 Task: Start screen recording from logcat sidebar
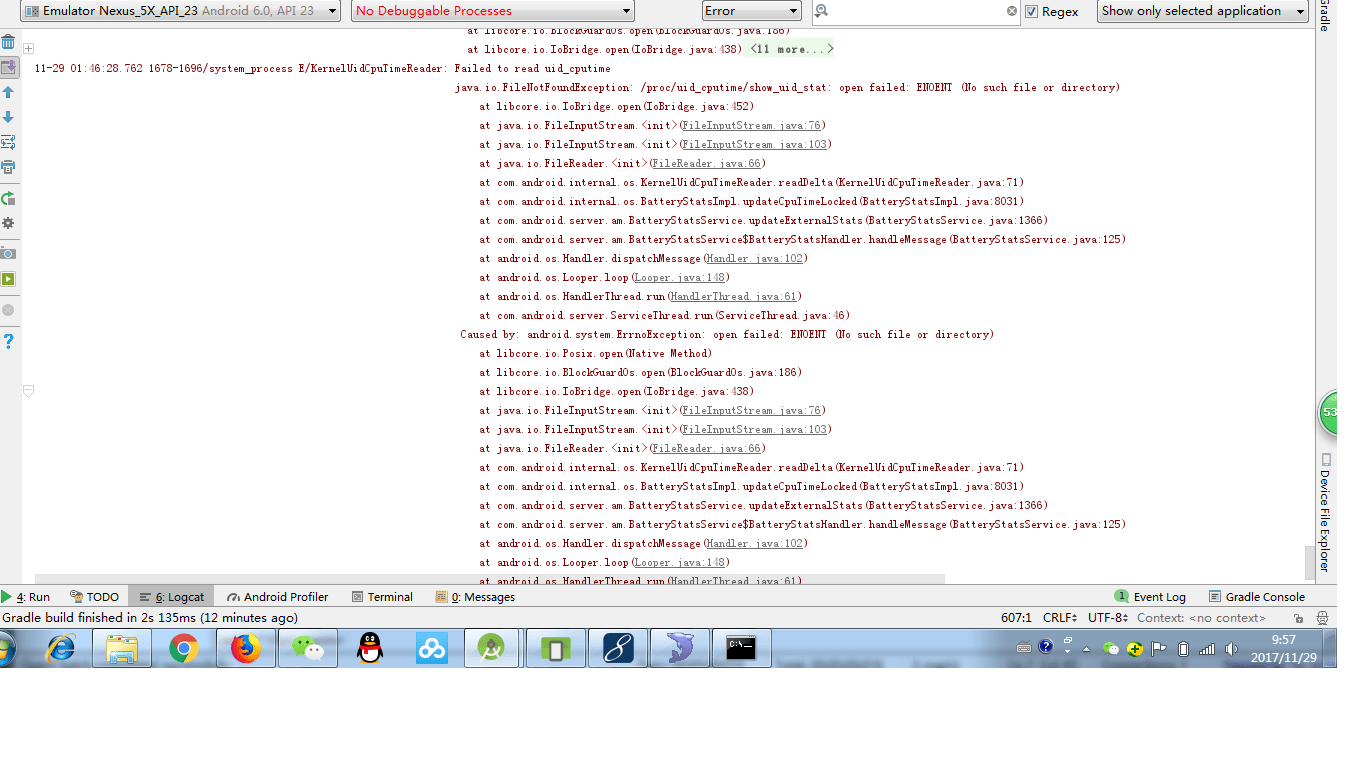(10, 280)
